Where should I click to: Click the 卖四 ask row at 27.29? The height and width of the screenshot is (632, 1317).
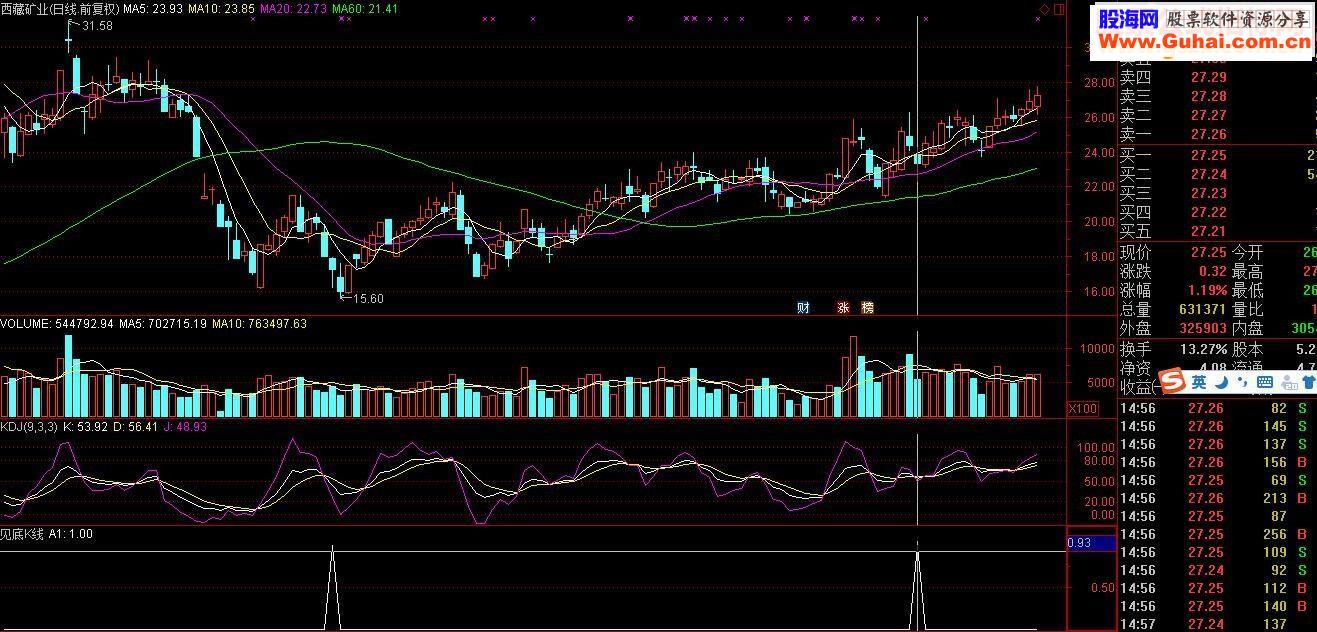click(x=1216, y=77)
